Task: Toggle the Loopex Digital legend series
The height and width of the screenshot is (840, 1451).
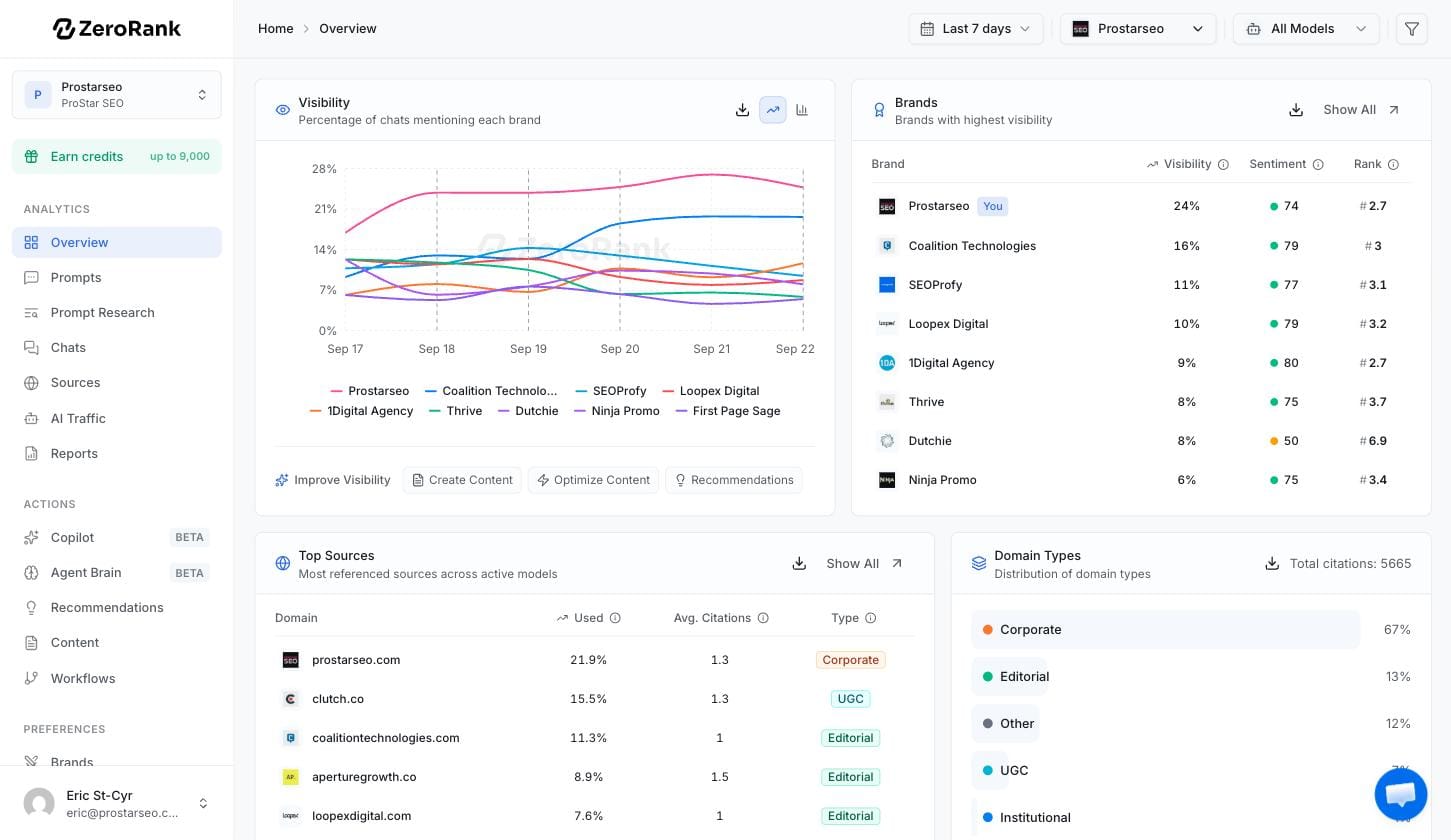Action: coord(711,391)
